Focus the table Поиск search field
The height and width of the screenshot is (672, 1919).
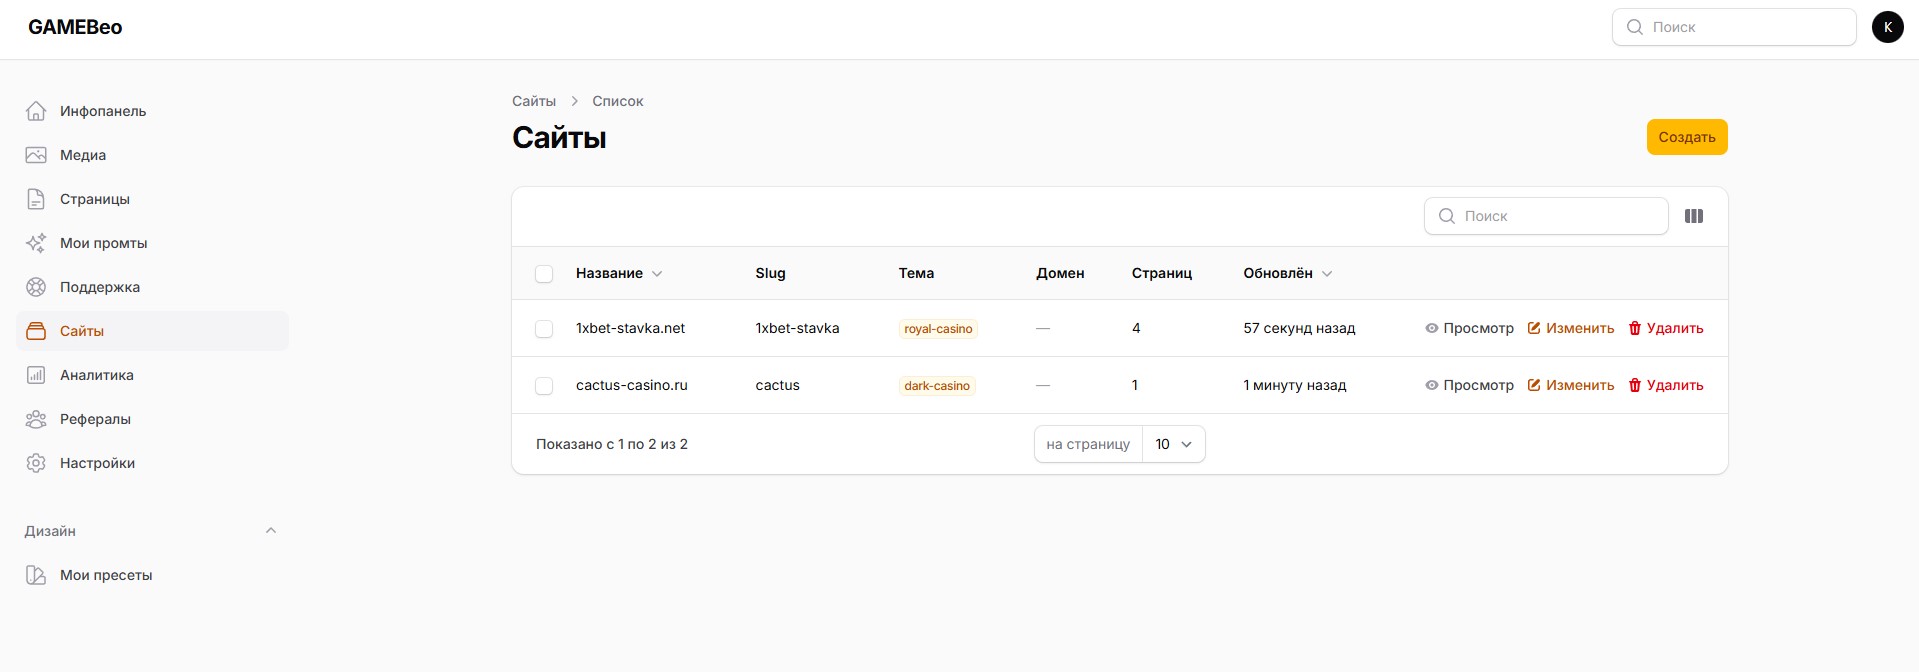pyautogui.click(x=1546, y=216)
